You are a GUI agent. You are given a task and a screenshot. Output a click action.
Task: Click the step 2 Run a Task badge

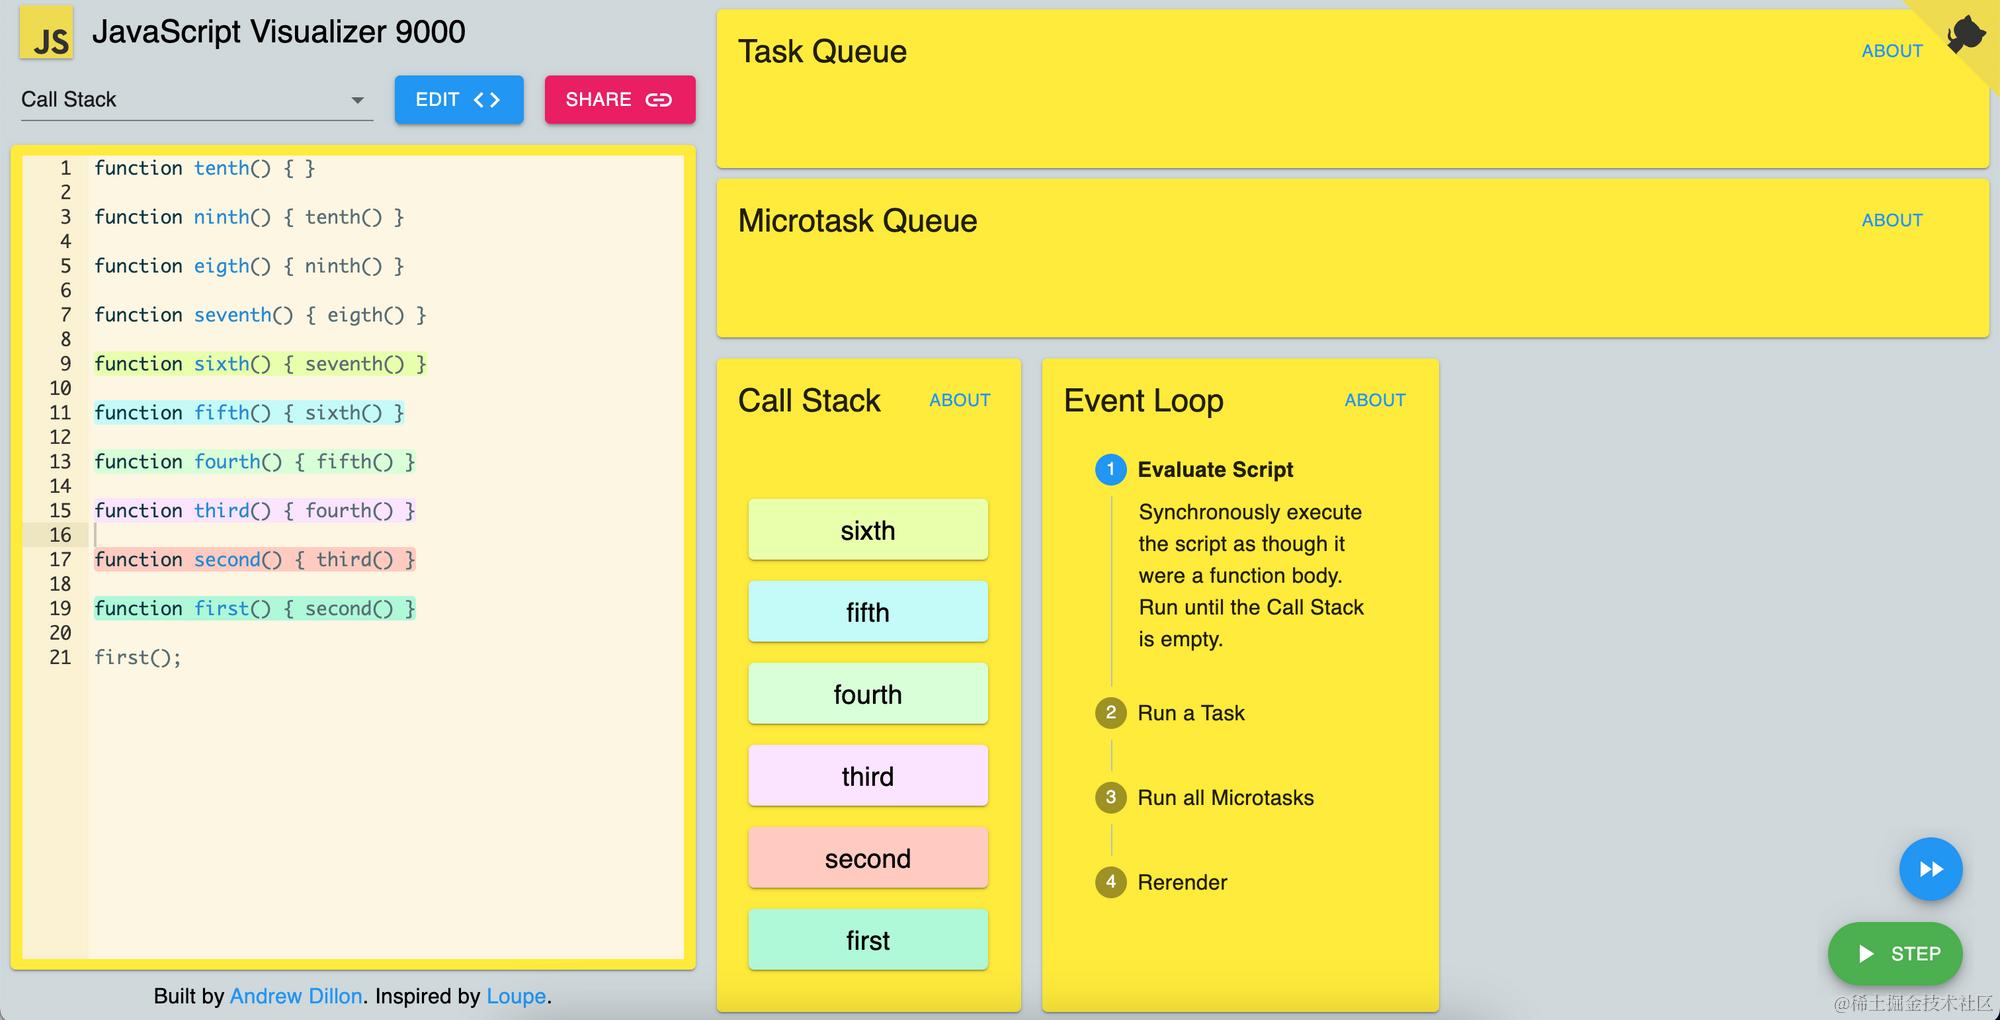tap(1110, 713)
